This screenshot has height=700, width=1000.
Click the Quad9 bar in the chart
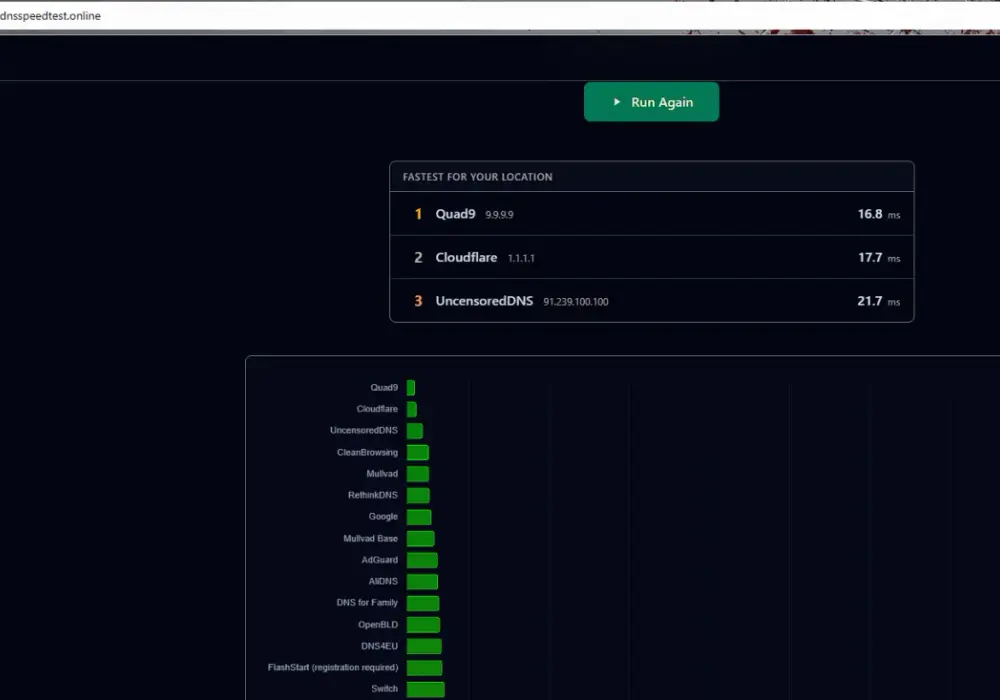411,388
